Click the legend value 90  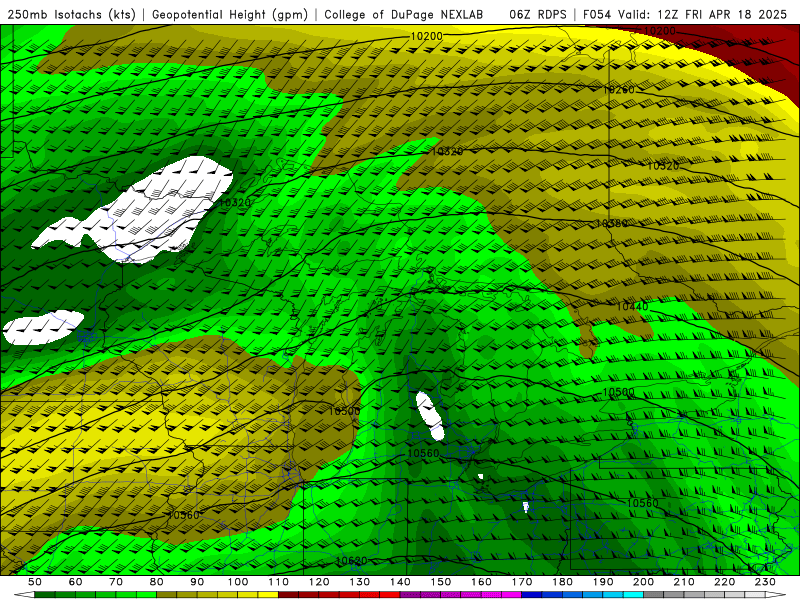click(x=197, y=582)
